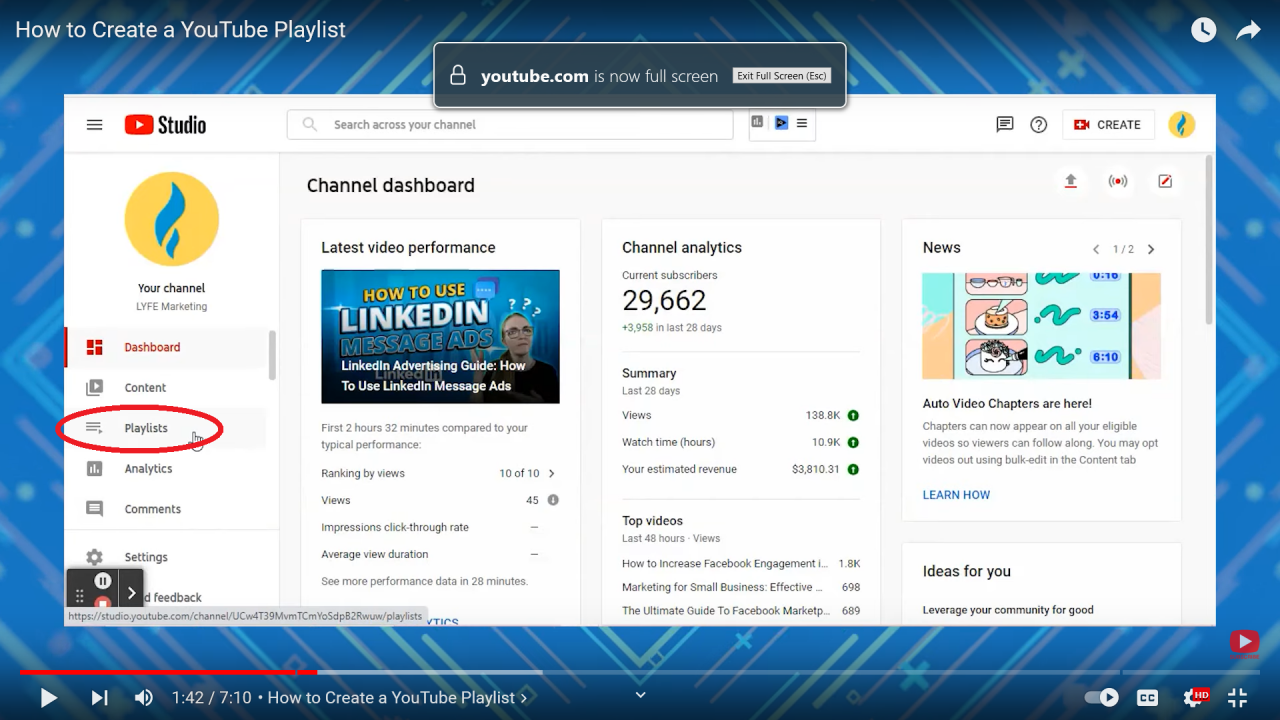
Task: Go to next News card
Action: pos(1151,249)
